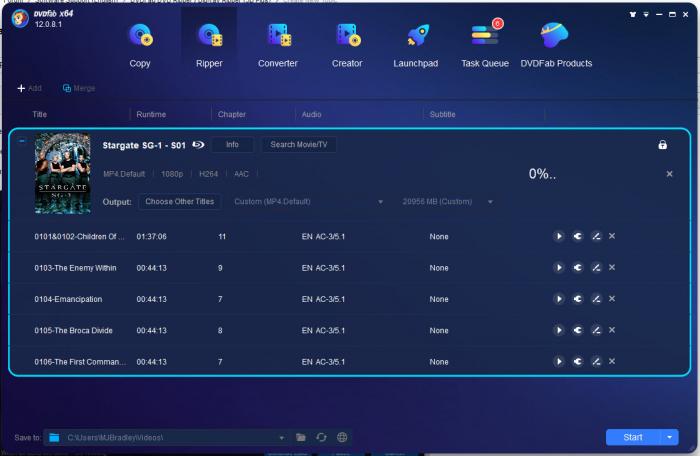This screenshot has height=456, width=700.
Task: Expand the Custom (MP4.Default) profile dropdown
Action: tap(381, 202)
